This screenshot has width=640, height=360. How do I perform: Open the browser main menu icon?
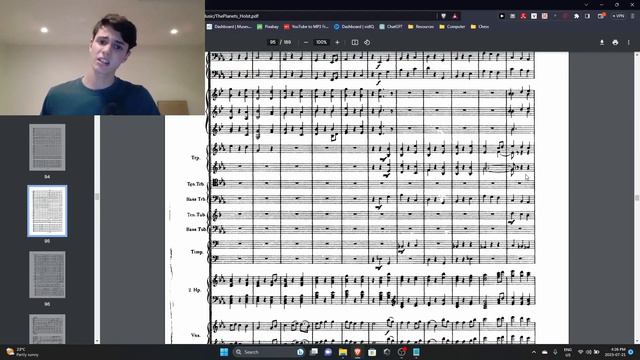pos(633,16)
